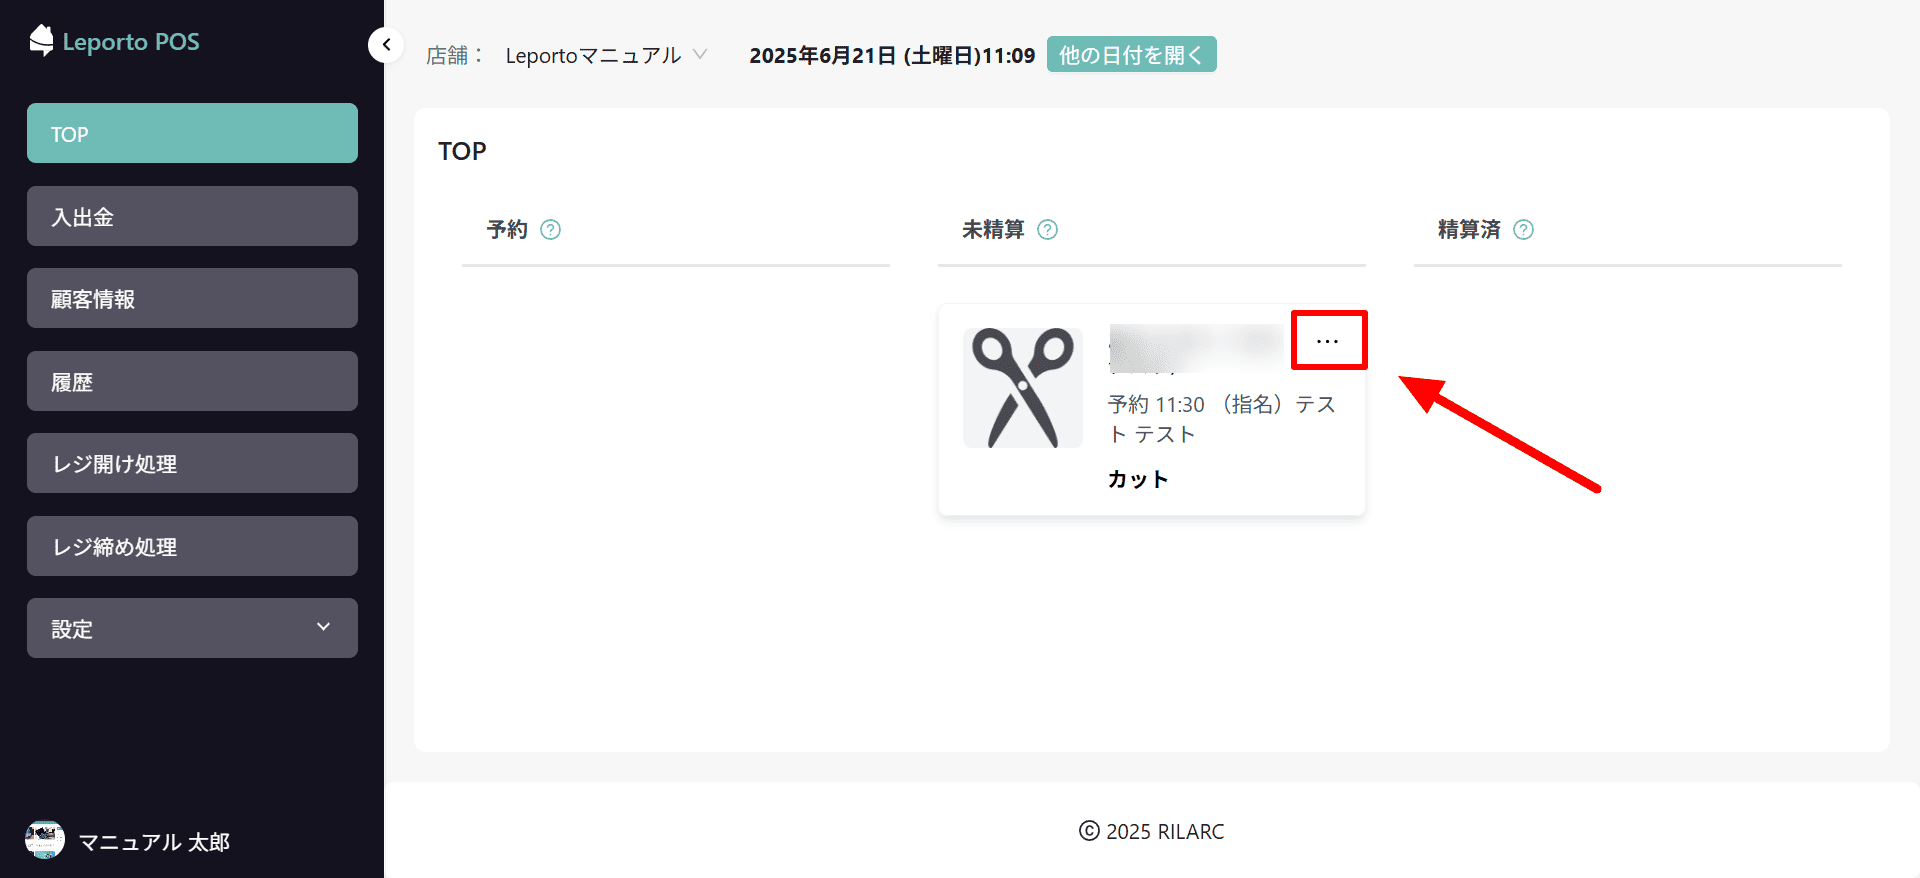Open the 入出金 menu
This screenshot has width=1920, height=878.
[x=192, y=216]
